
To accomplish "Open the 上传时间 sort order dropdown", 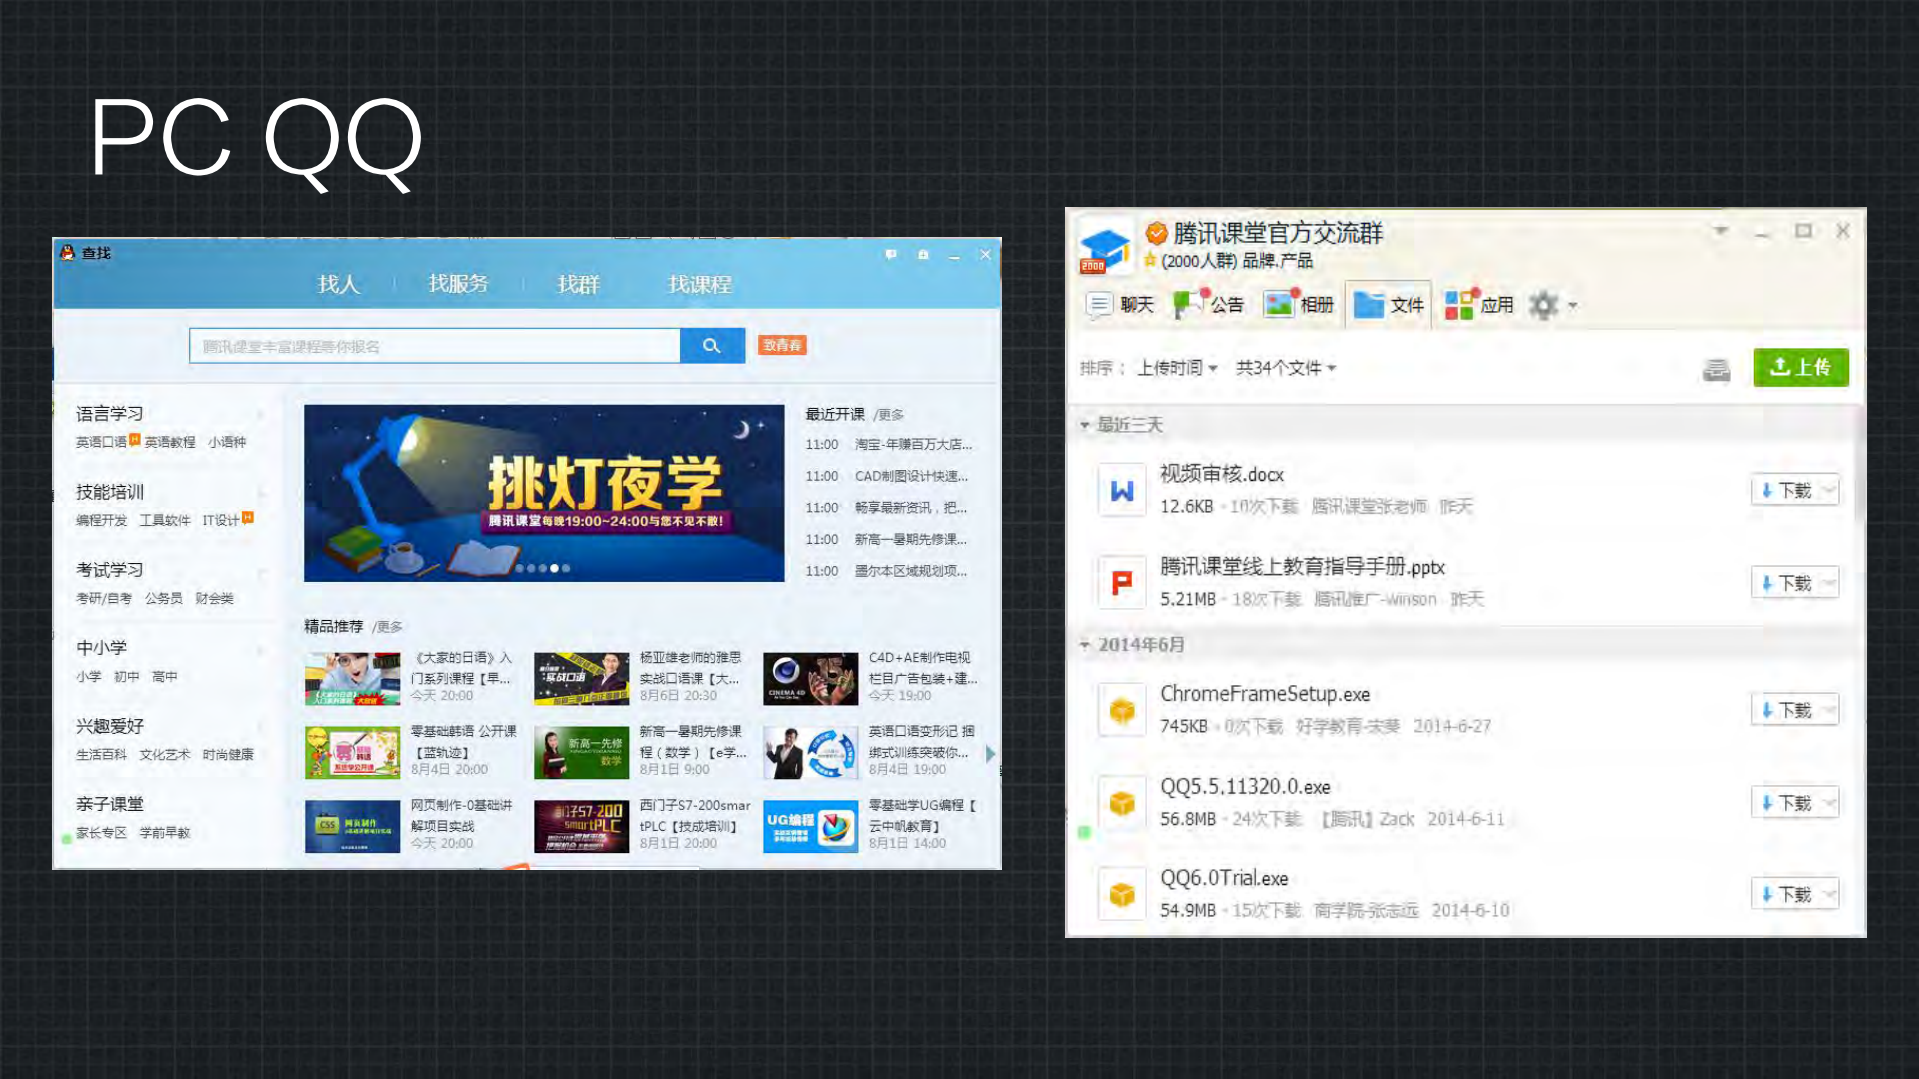I will pos(1178,367).
